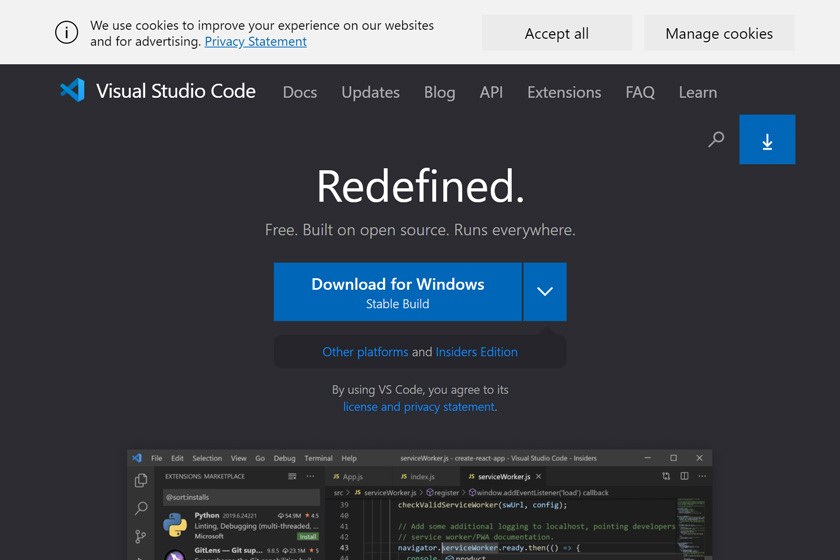Click the extensions panel filter list icon

click(292, 476)
